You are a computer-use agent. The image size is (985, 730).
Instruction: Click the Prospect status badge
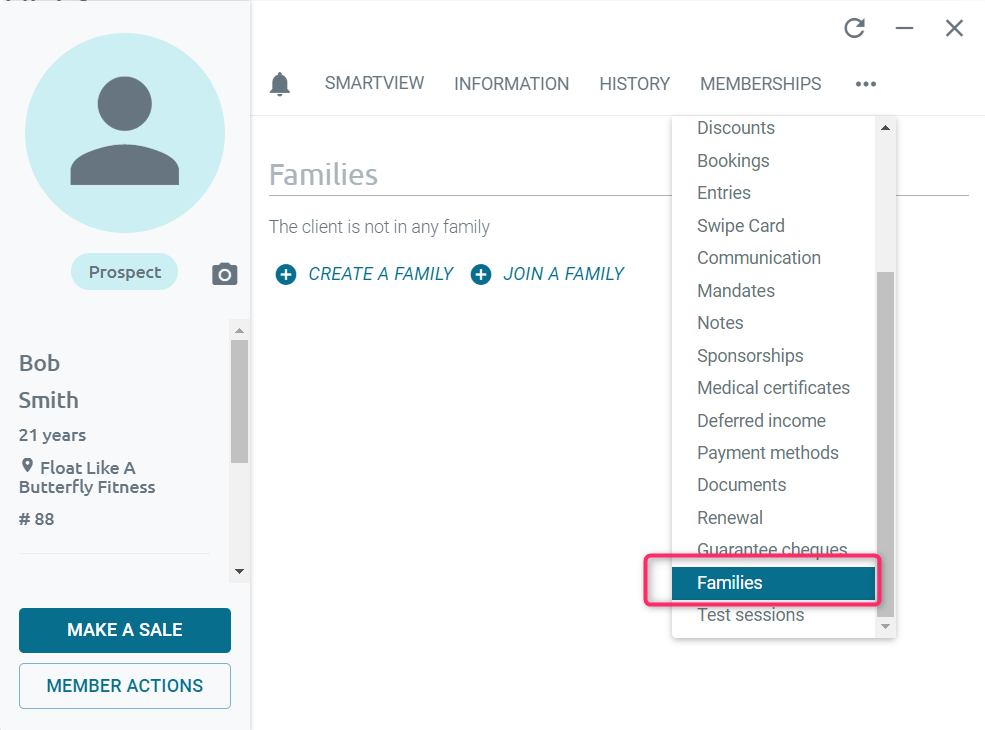point(124,272)
